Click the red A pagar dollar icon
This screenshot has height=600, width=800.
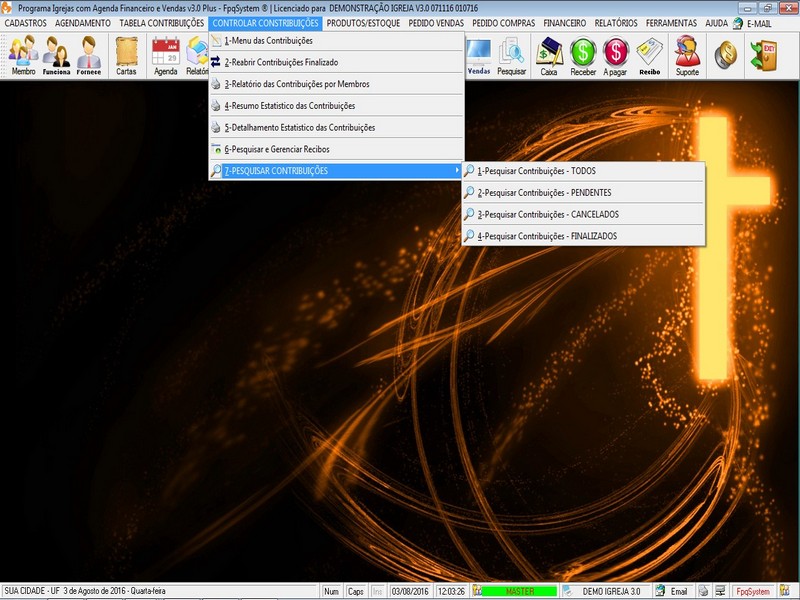pyautogui.click(x=615, y=55)
